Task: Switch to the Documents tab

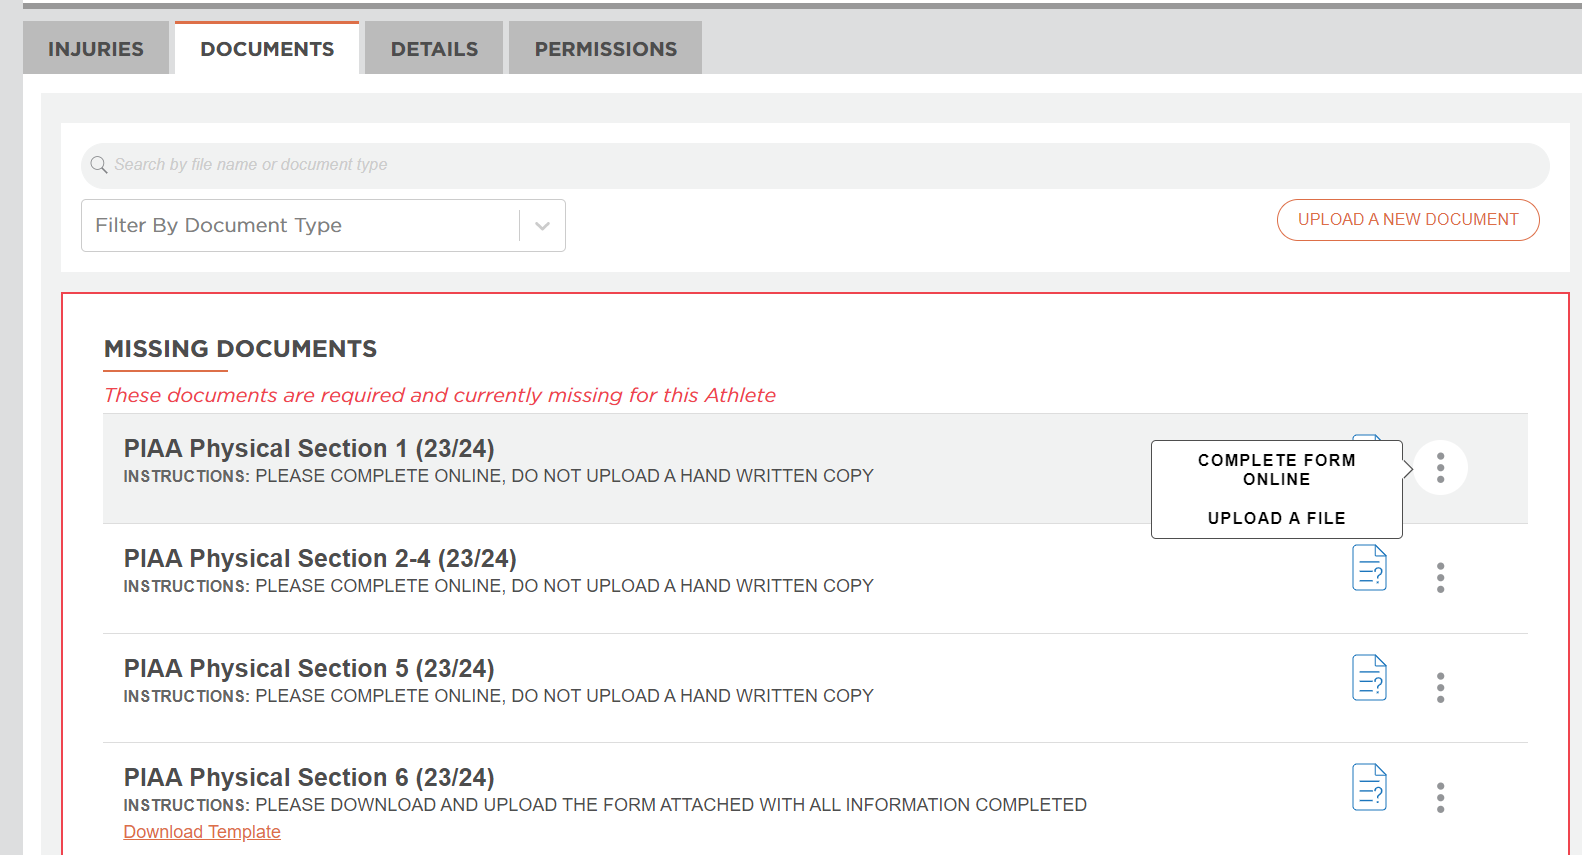Action: pos(267,49)
